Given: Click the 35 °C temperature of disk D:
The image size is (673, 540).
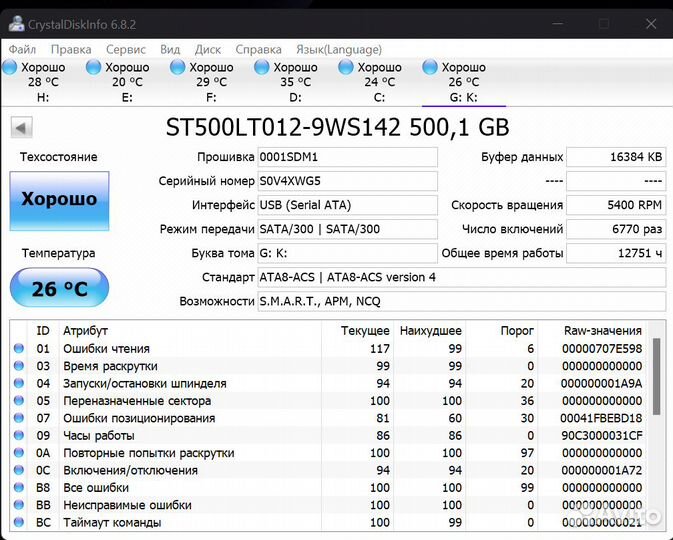Looking at the screenshot, I should tap(296, 82).
